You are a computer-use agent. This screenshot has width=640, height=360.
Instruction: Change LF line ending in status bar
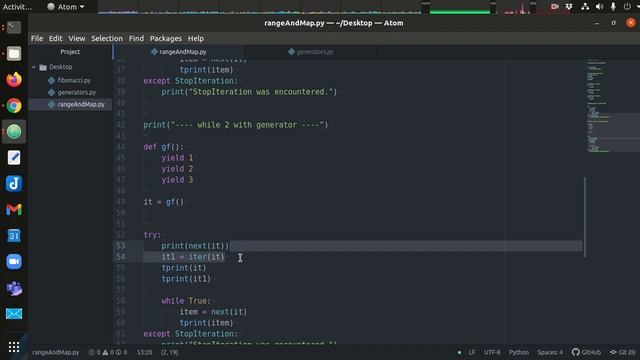coord(472,352)
